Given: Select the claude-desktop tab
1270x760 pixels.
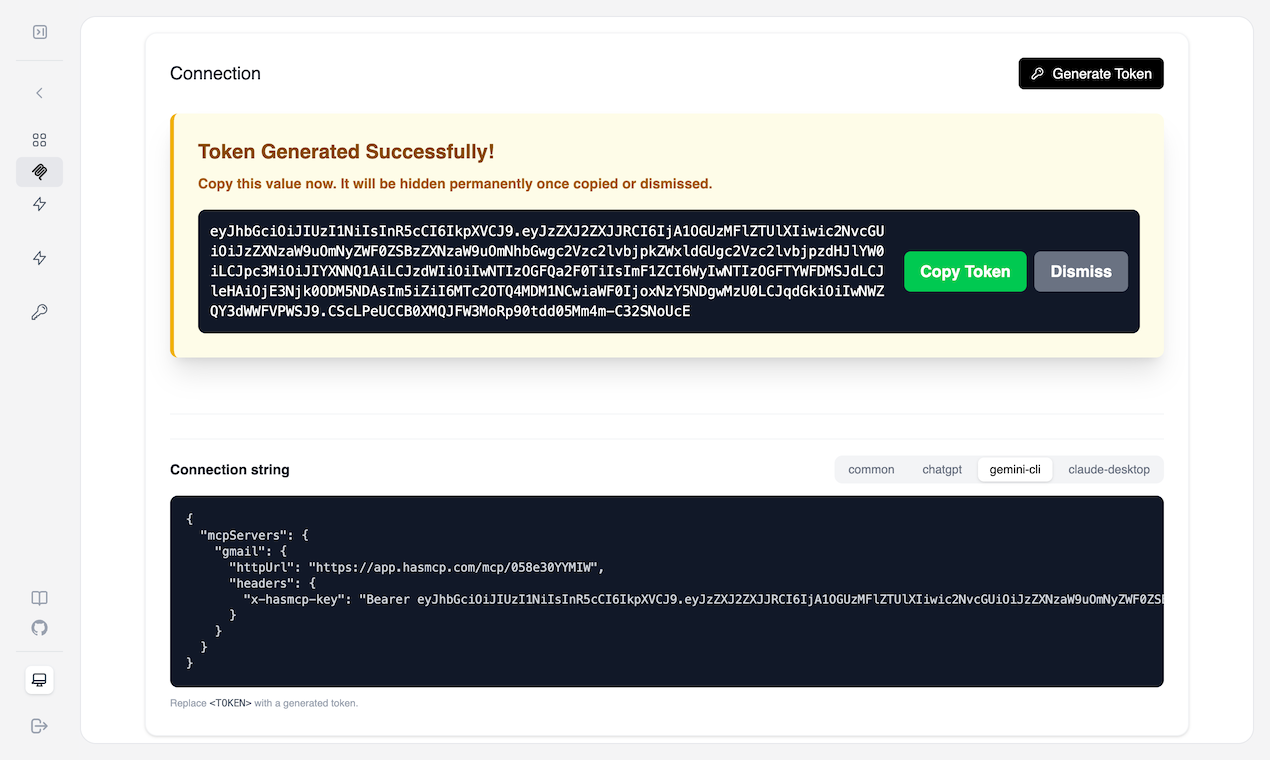Looking at the screenshot, I should 1108,469.
